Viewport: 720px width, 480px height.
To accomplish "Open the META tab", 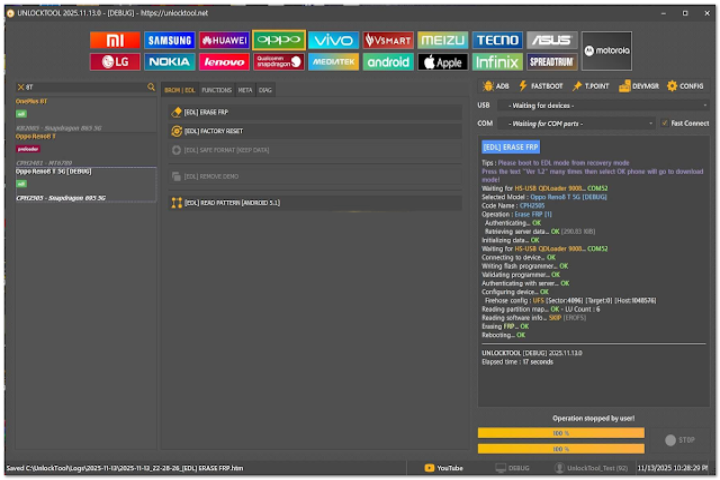I will point(244,90).
